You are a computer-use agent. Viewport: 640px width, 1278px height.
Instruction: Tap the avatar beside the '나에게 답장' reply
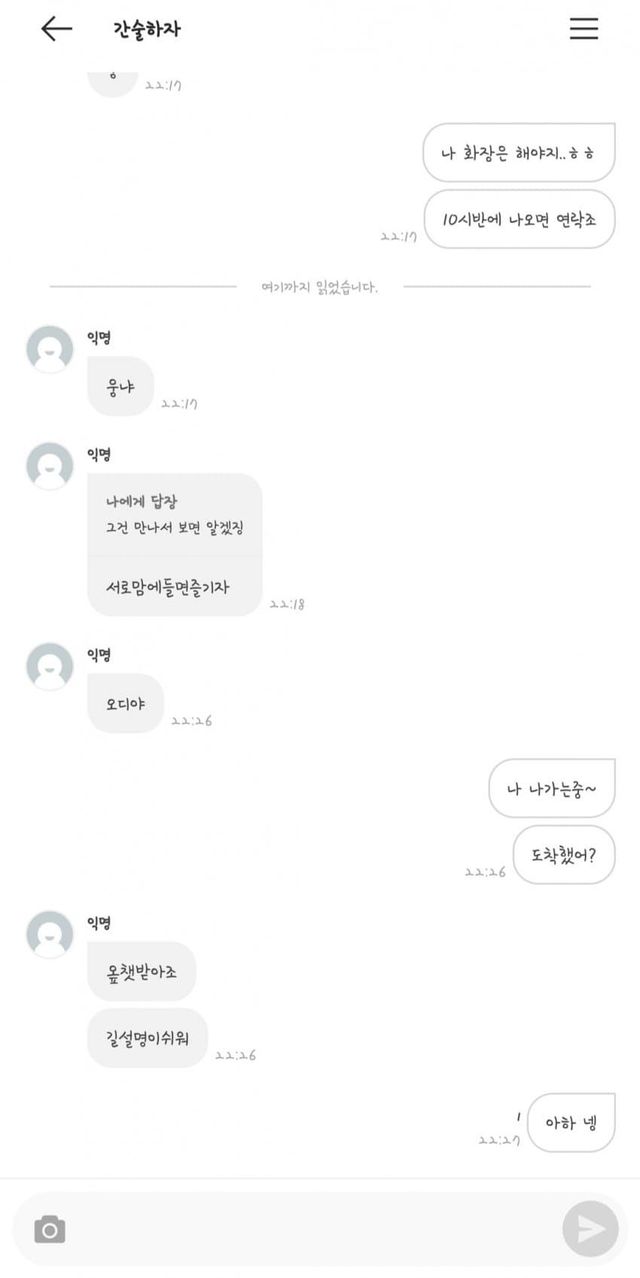50,466
